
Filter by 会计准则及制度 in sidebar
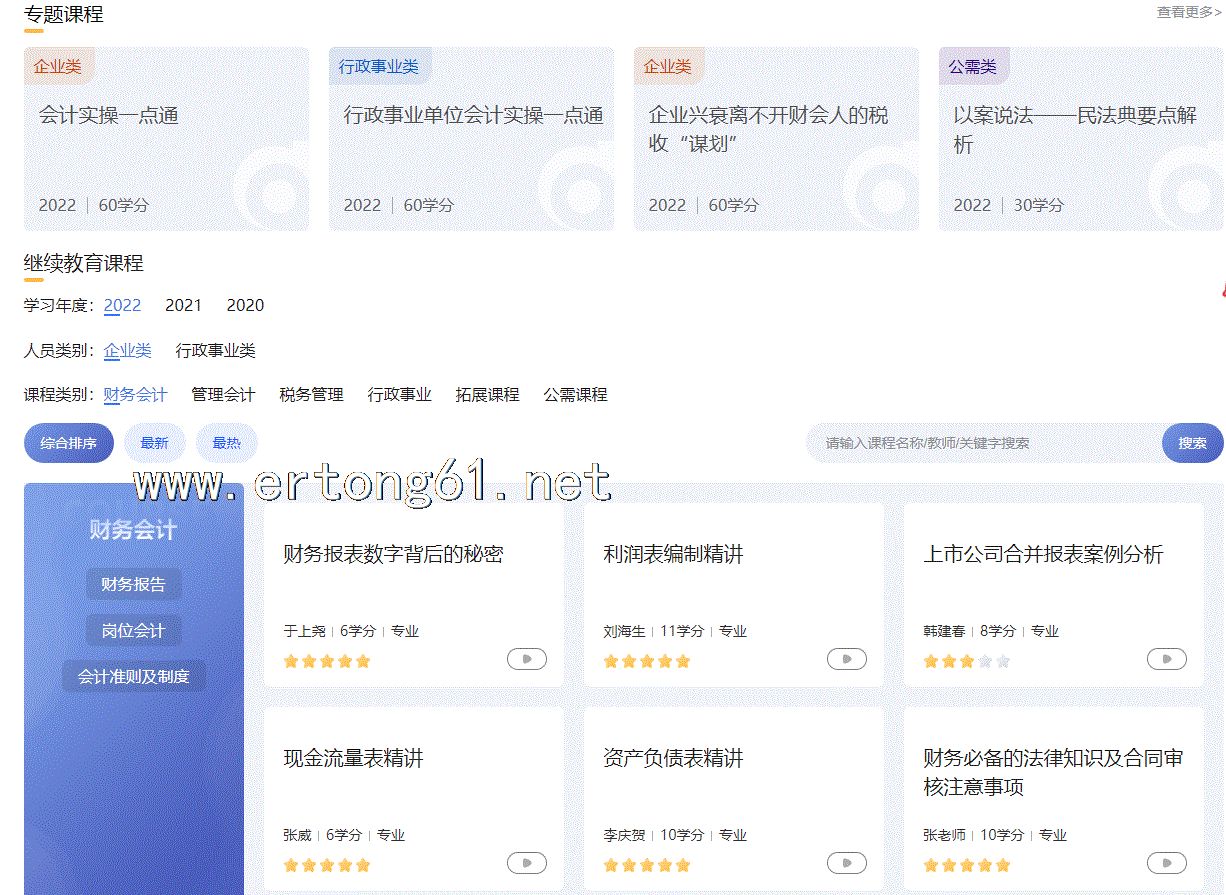click(x=133, y=676)
